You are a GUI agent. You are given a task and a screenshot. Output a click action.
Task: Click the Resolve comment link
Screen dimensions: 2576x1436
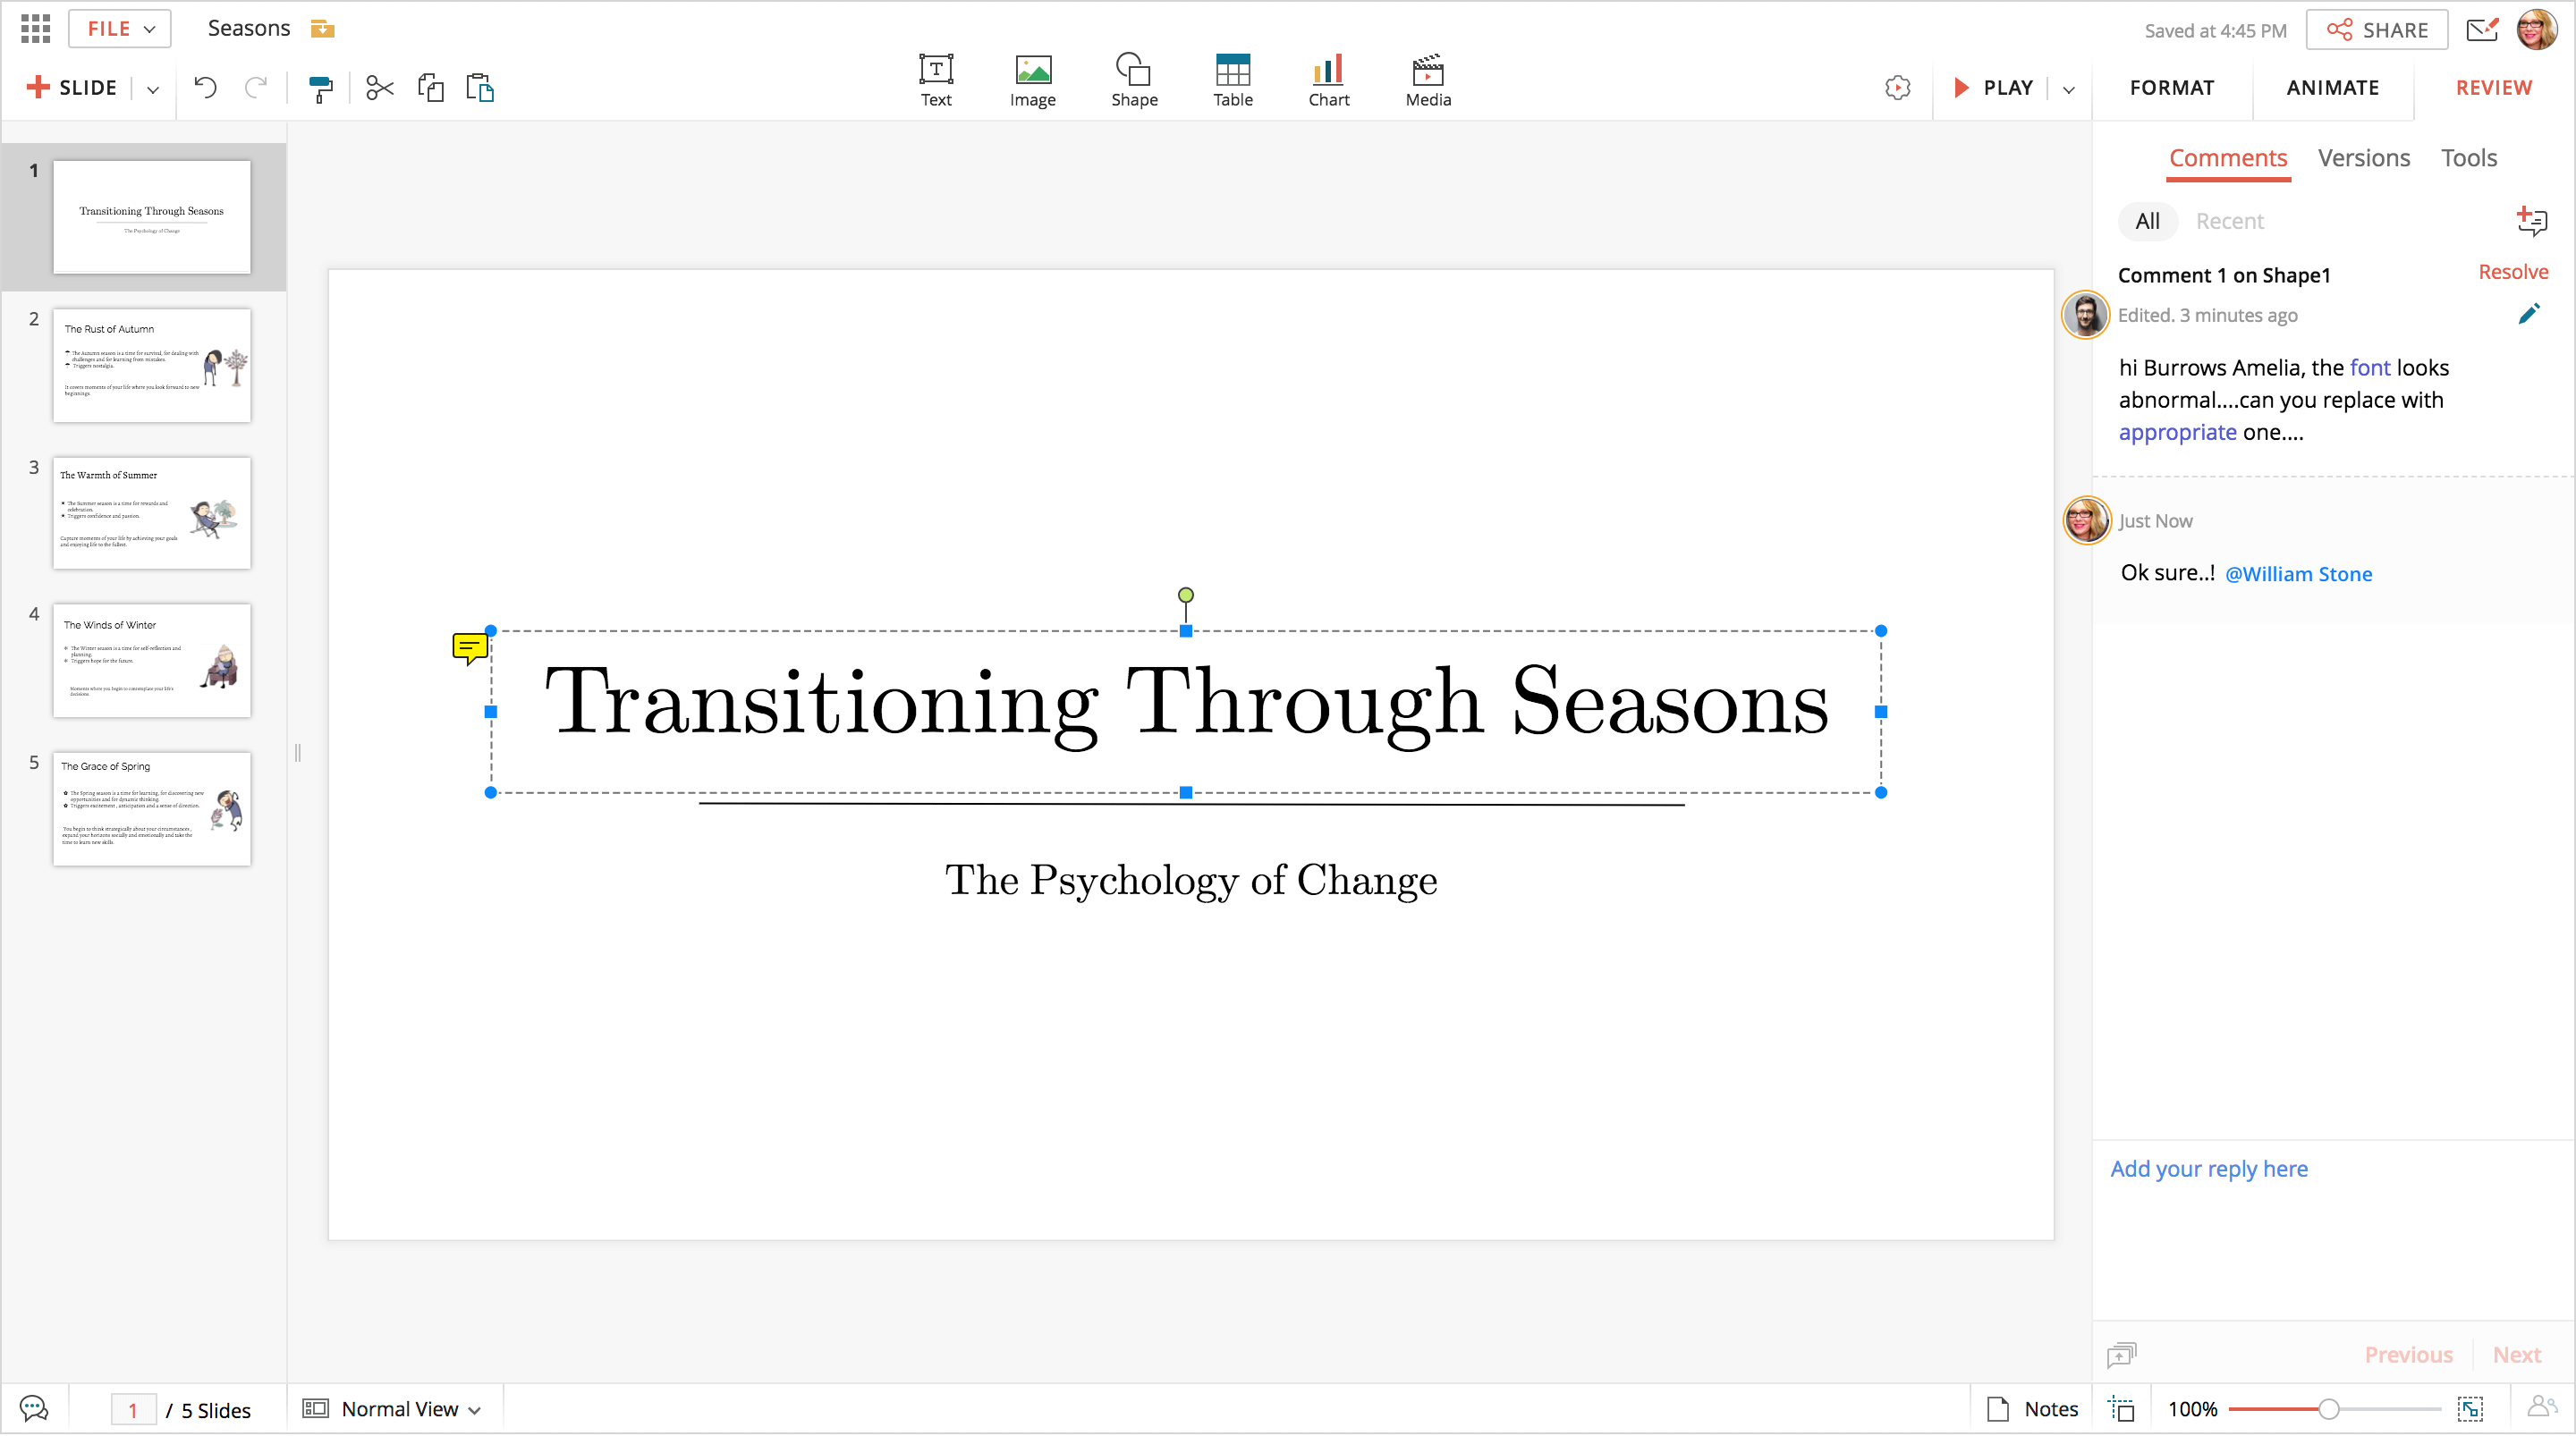pos(2512,272)
